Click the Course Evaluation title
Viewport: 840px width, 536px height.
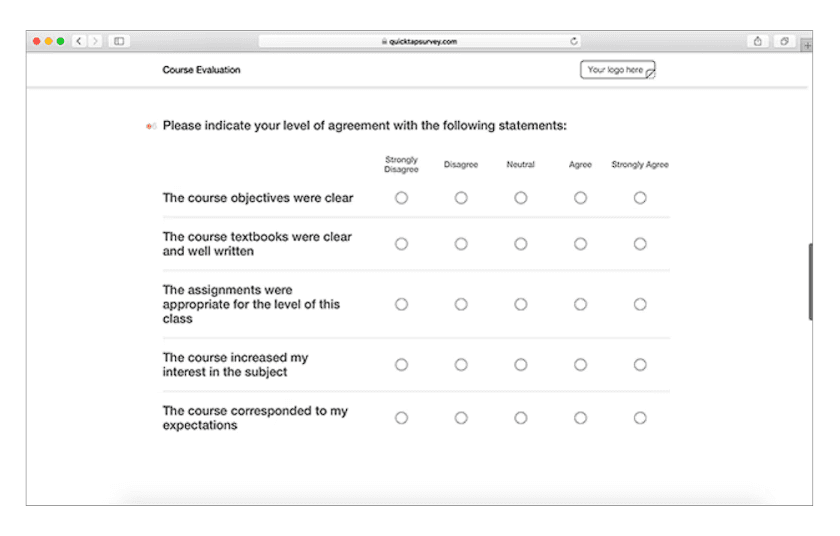(201, 70)
